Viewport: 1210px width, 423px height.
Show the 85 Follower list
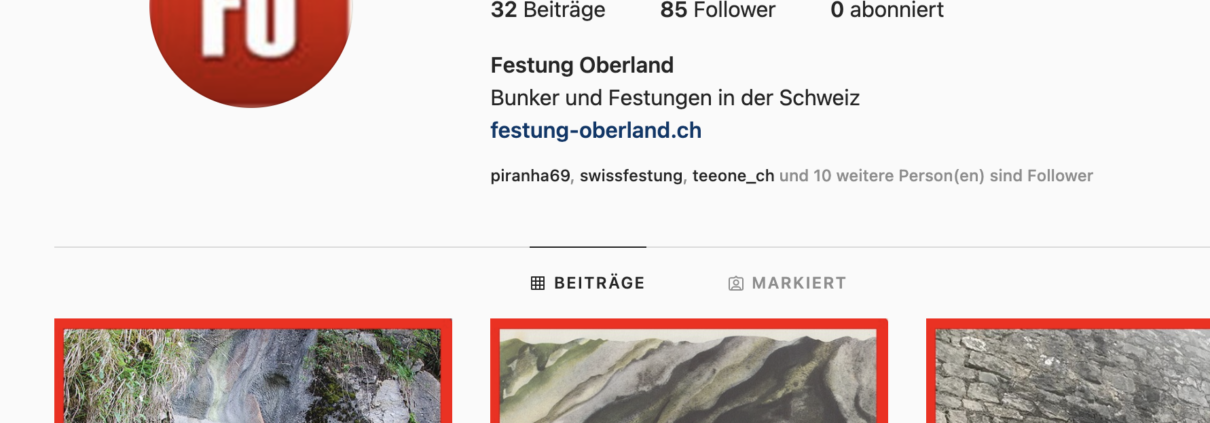718,11
